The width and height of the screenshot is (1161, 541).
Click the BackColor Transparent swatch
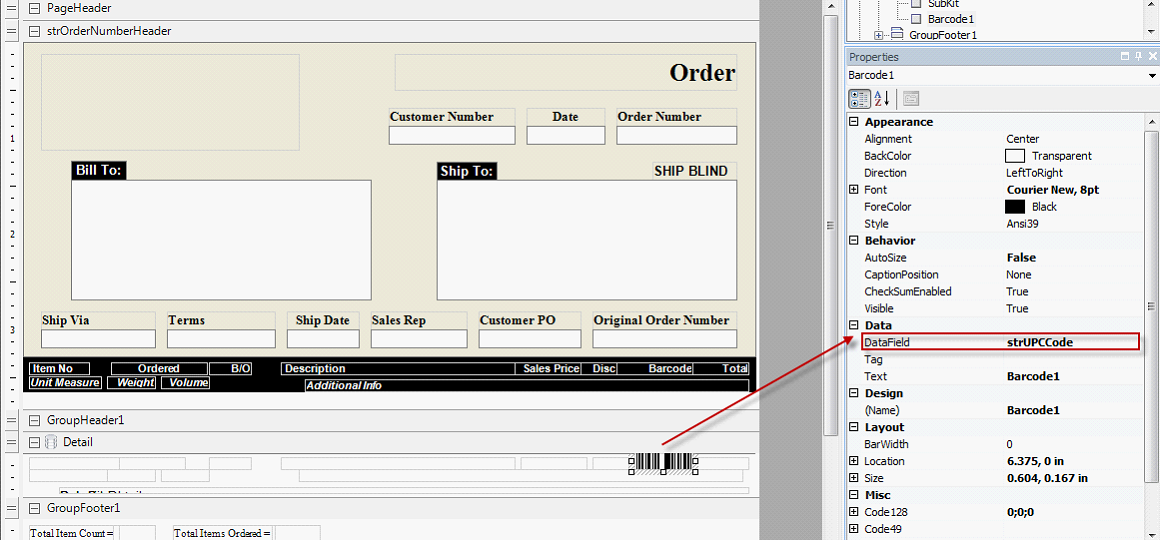1014,156
